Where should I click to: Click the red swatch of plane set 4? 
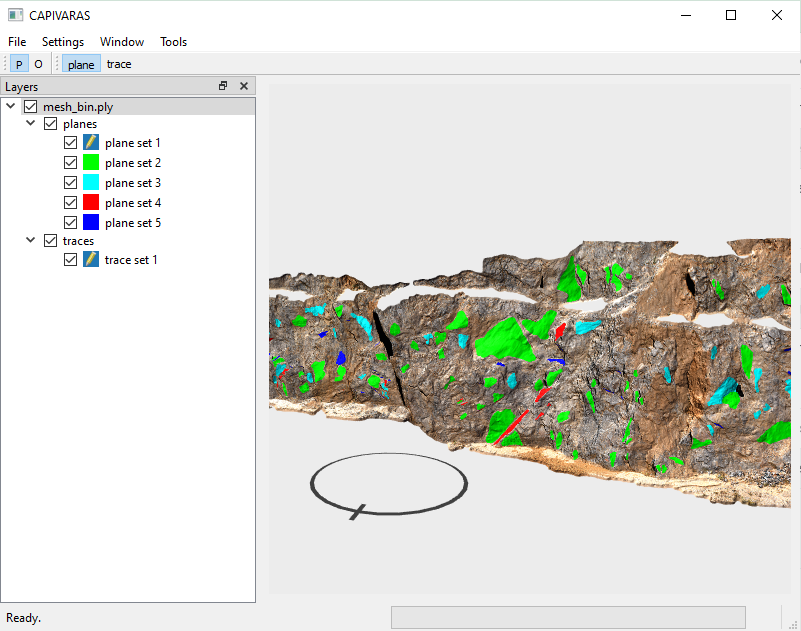91,203
